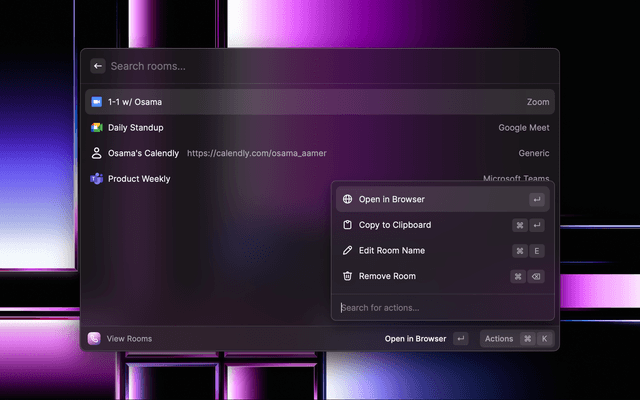The width and height of the screenshot is (640, 400).
Task: Click the clipboard icon in actions menu
Action: pos(347,225)
